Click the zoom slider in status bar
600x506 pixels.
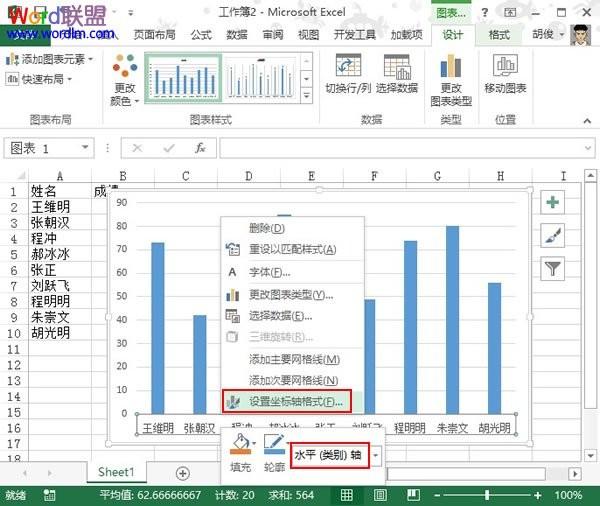tap(485, 495)
